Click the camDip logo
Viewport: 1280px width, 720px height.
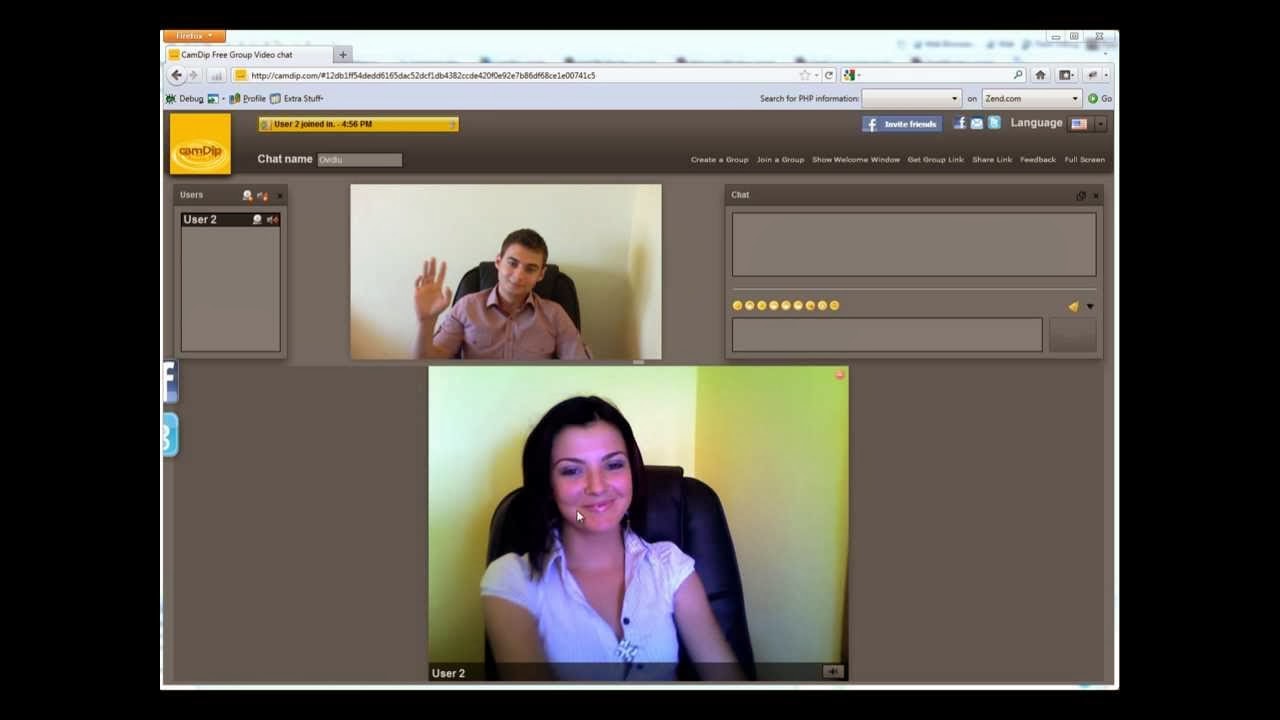point(200,144)
